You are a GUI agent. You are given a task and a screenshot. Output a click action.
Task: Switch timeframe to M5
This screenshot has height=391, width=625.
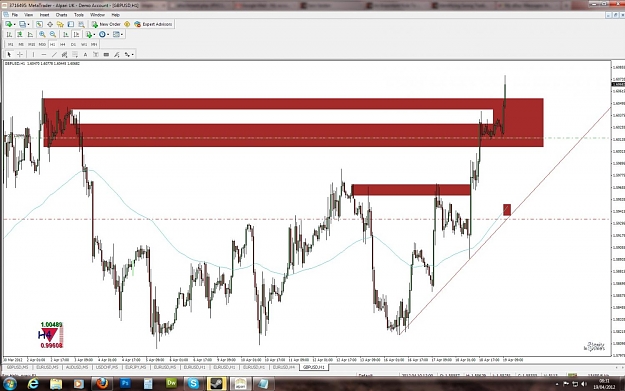21,44
